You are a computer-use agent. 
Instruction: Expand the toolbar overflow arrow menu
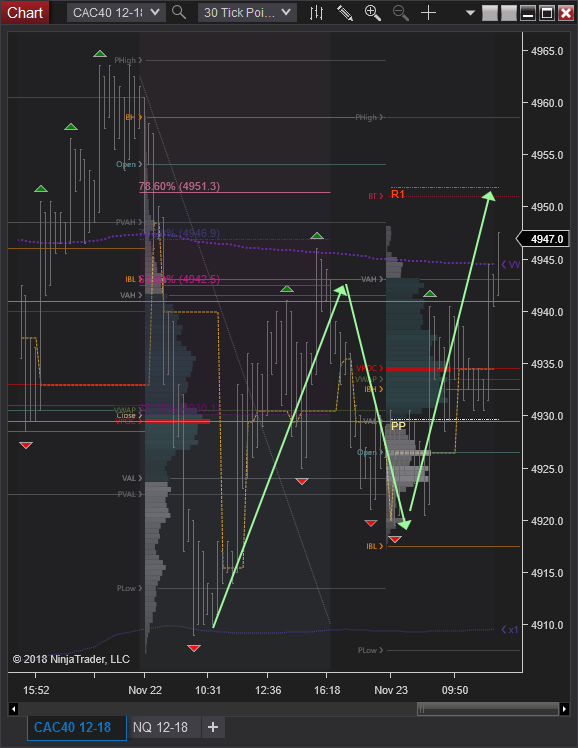(x=470, y=13)
